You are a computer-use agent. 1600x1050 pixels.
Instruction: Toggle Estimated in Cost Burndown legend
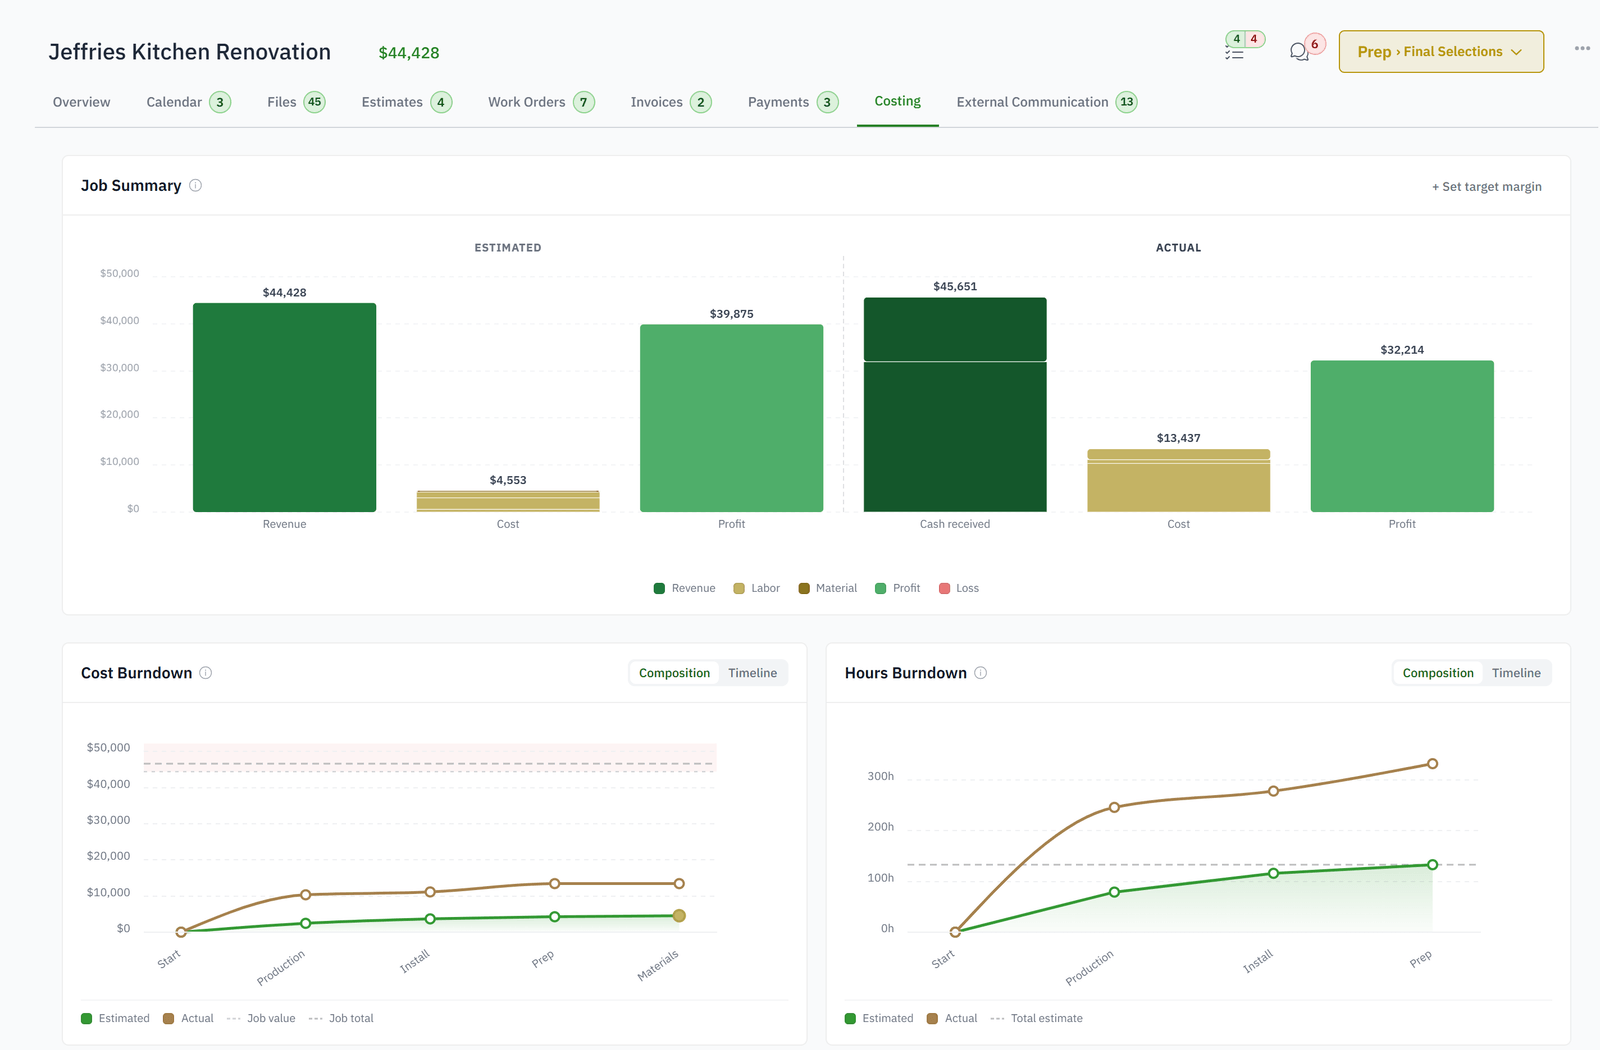[115, 1018]
